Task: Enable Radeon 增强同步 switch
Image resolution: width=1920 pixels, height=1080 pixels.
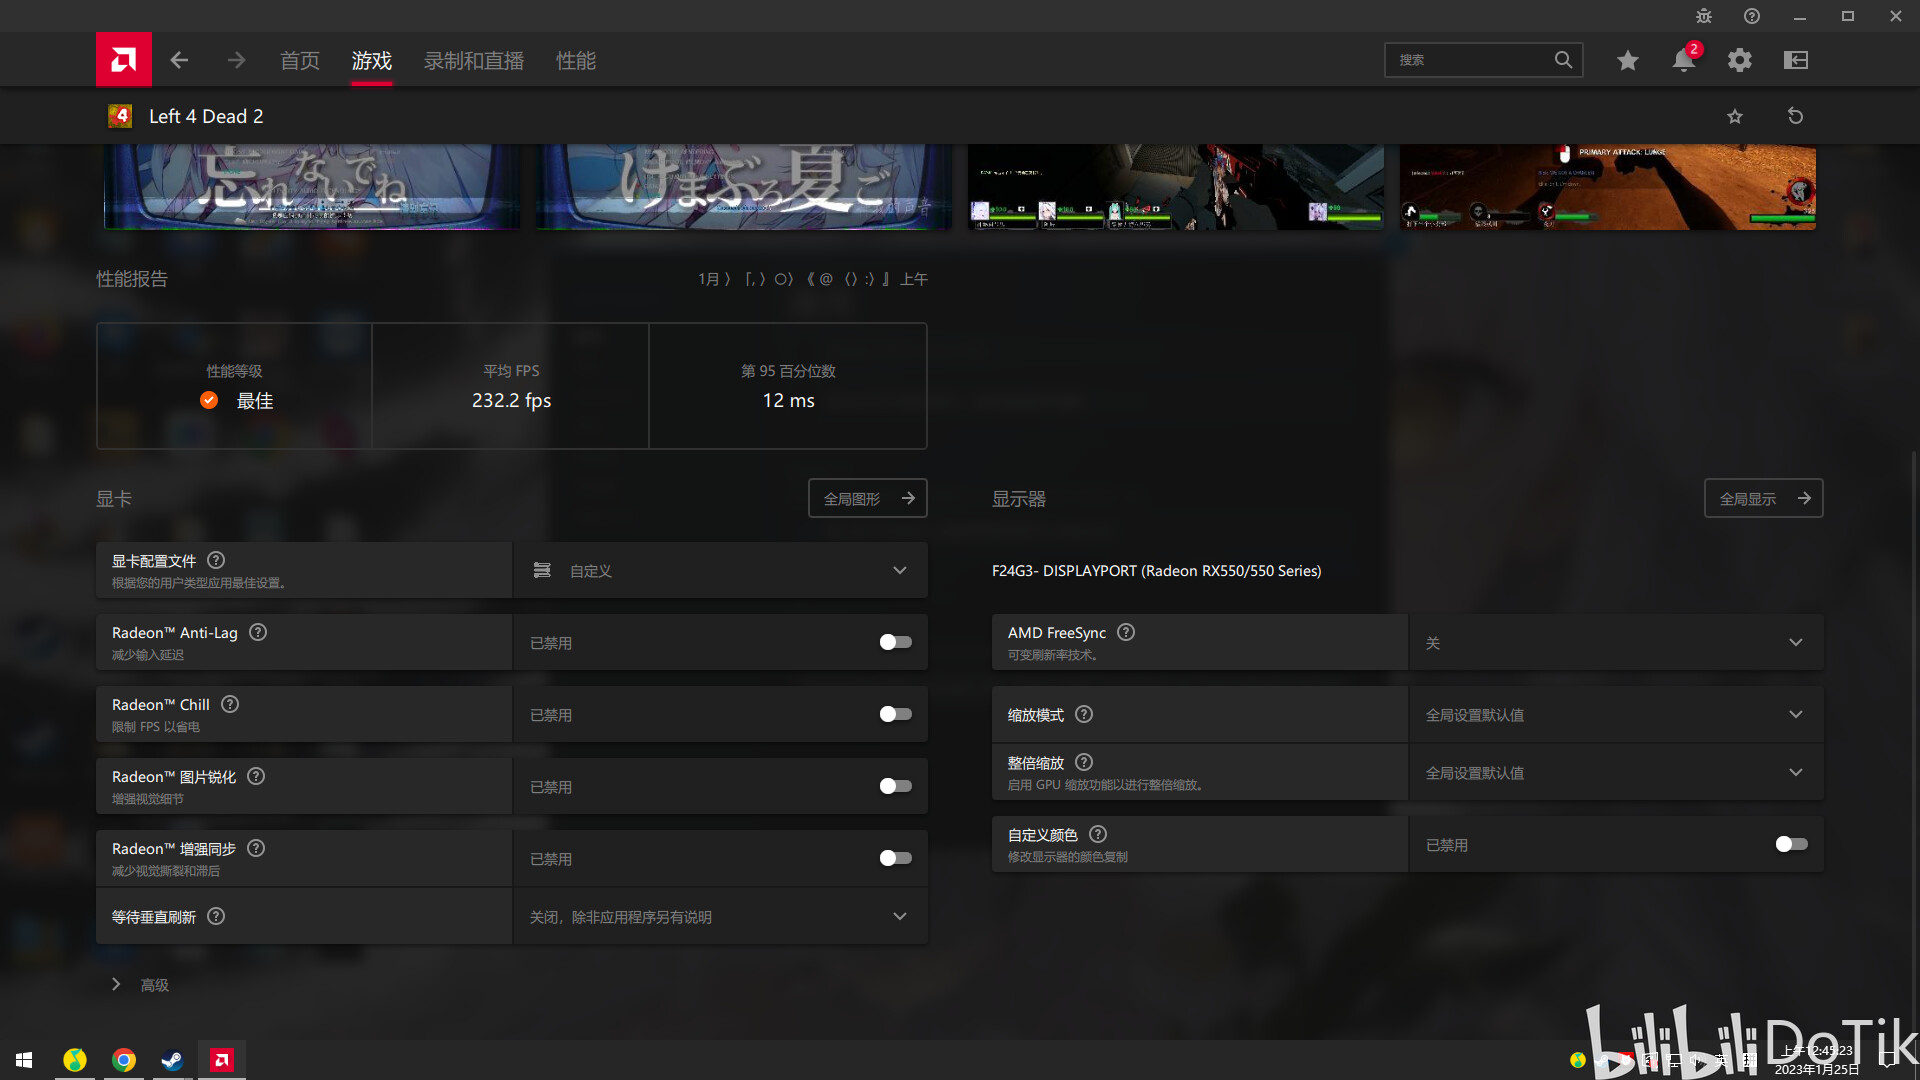Action: click(x=896, y=858)
